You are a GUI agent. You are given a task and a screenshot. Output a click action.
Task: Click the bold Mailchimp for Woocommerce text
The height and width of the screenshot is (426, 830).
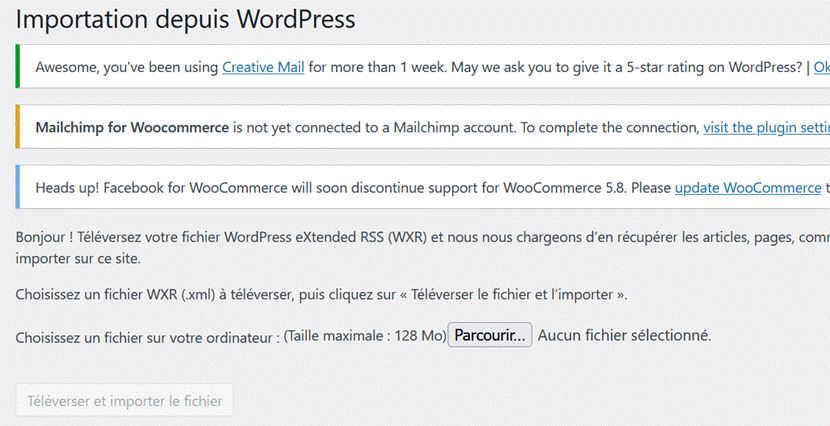click(x=132, y=128)
